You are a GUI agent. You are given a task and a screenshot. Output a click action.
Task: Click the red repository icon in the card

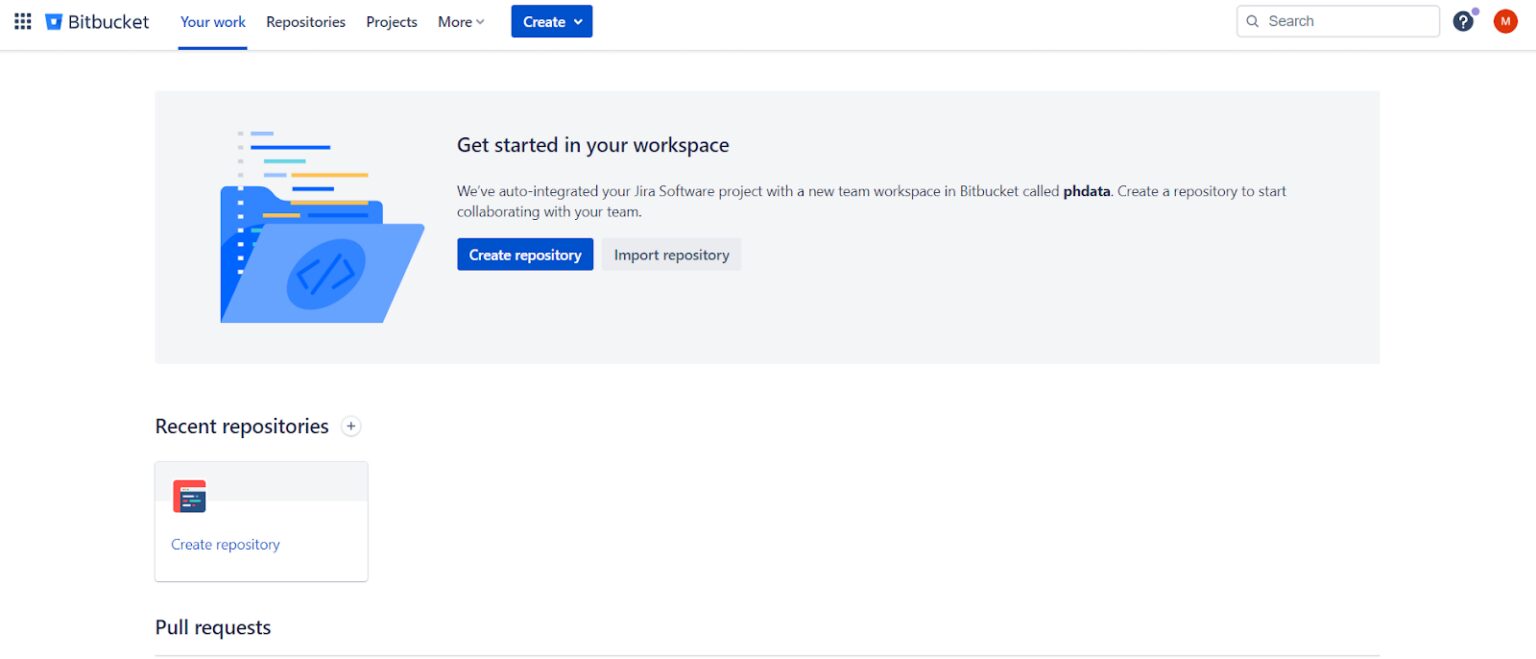pyautogui.click(x=191, y=495)
